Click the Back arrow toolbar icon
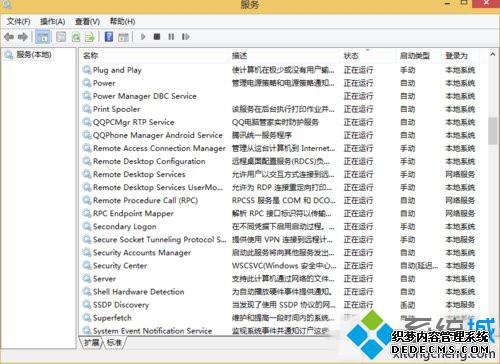Viewport: 500px width, 364px height. point(9,37)
